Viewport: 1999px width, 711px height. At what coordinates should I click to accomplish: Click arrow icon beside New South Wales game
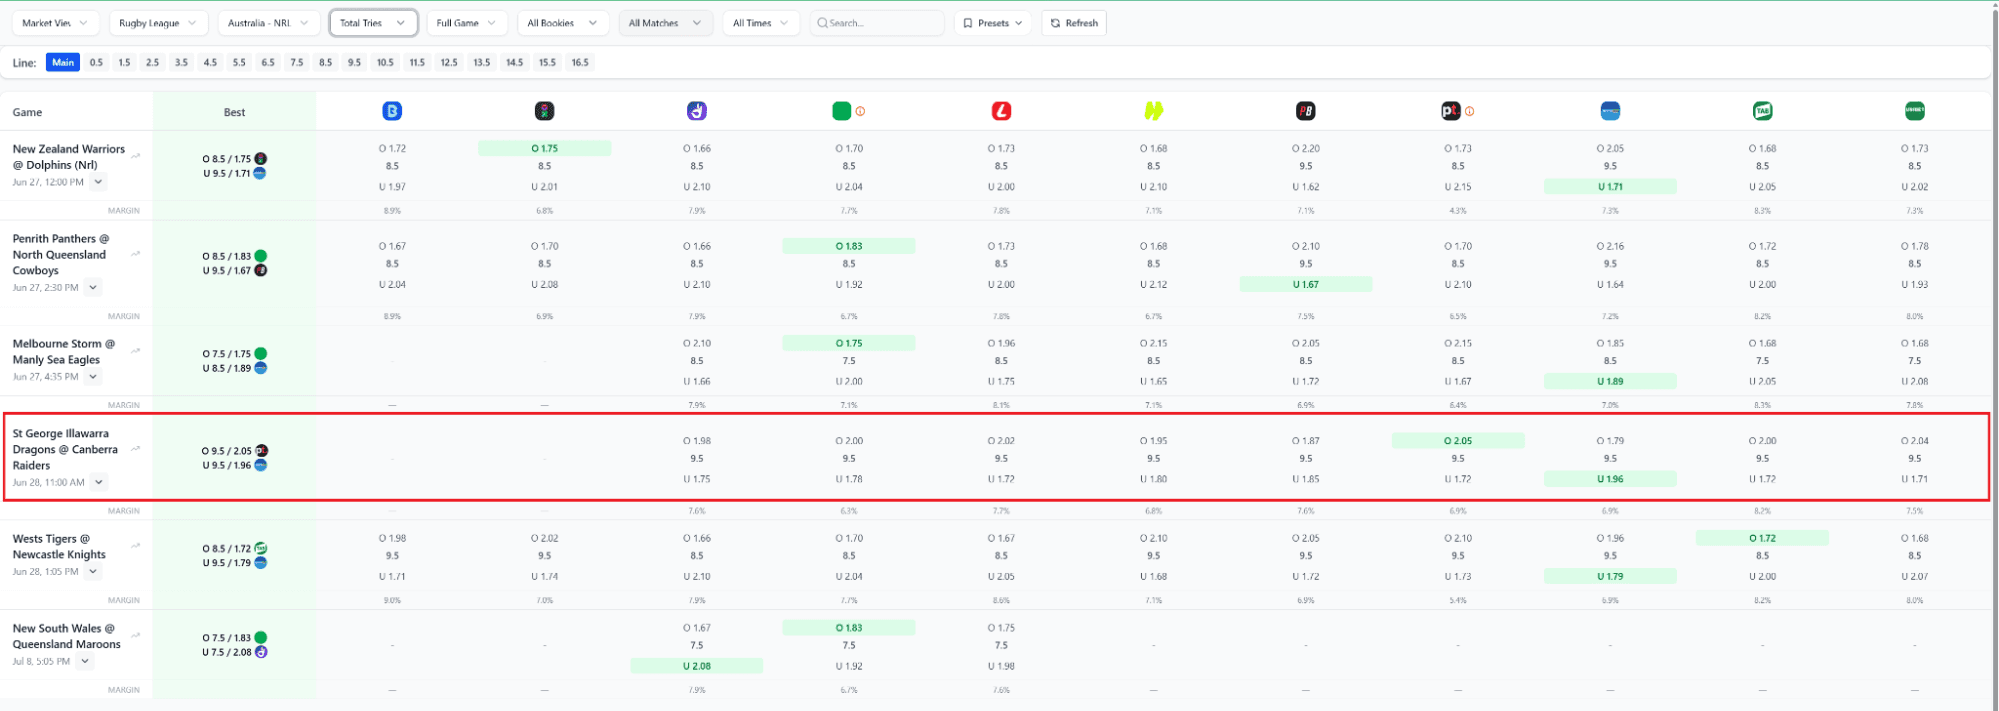pos(136,636)
